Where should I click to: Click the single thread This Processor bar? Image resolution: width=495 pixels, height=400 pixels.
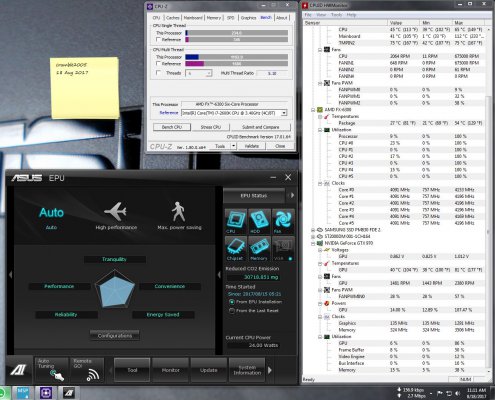click(237, 33)
